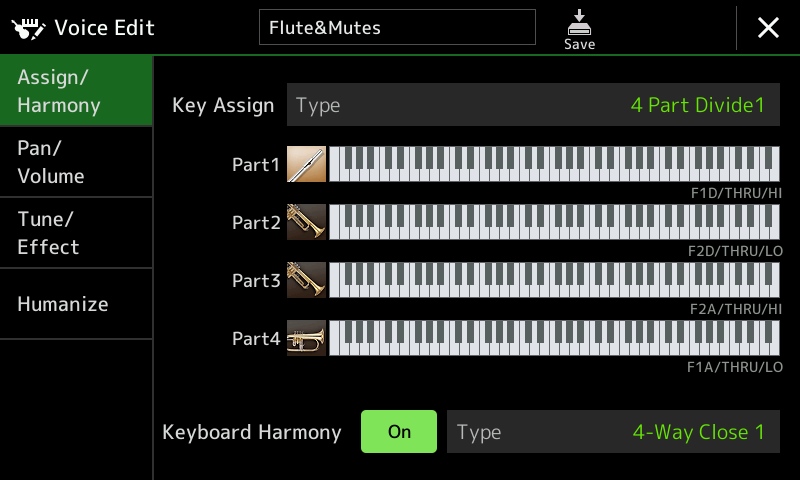Open the Humanize tab
The image size is (800, 480).
[76, 304]
